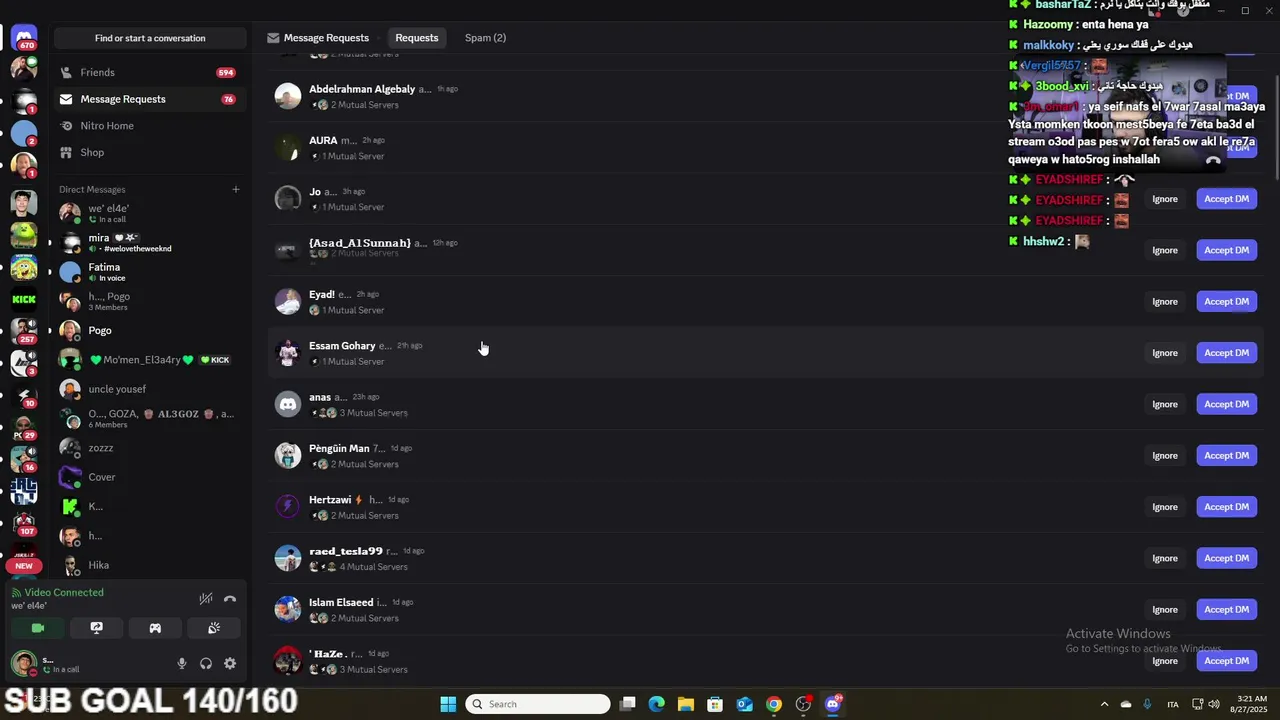Mute the microphone in user panel
Viewport: 1280px width, 720px height.
[x=181, y=663]
